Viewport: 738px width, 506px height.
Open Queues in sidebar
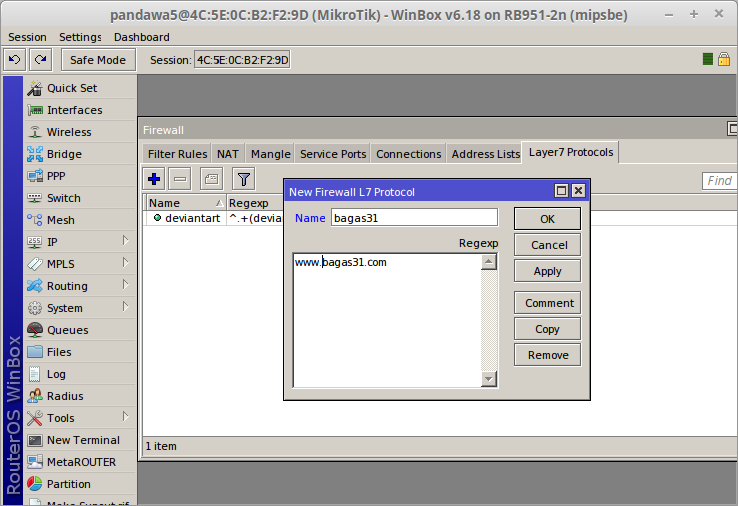point(80,330)
